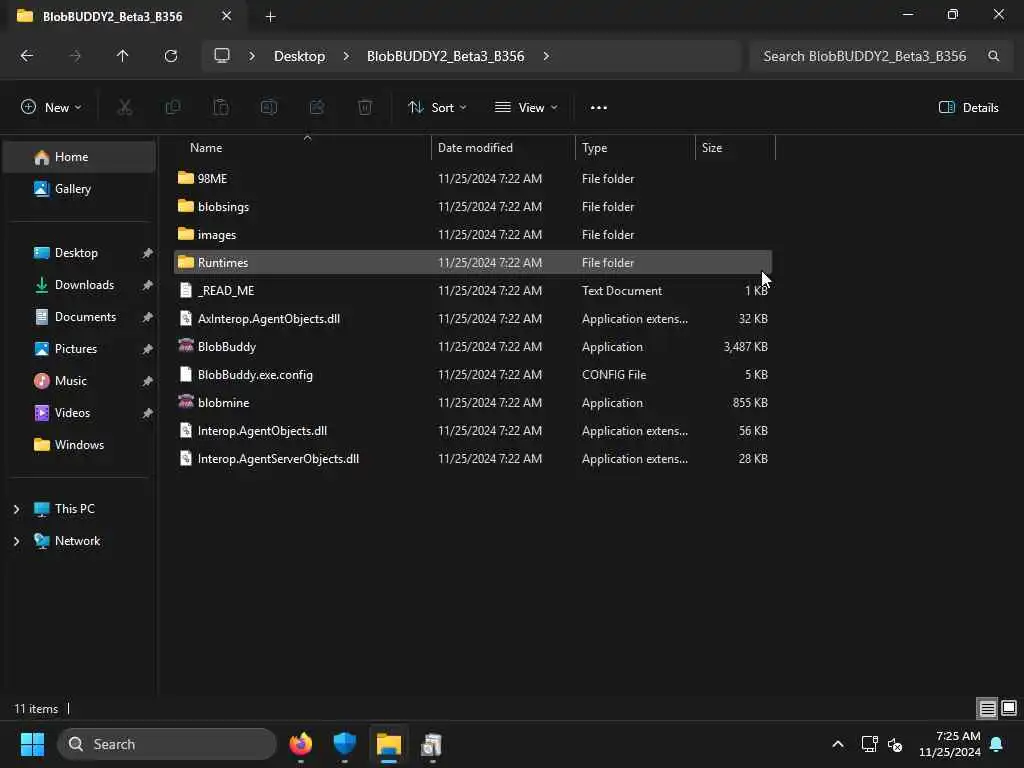Open Music in Quick access
1024x768 pixels.
point(80,381)
